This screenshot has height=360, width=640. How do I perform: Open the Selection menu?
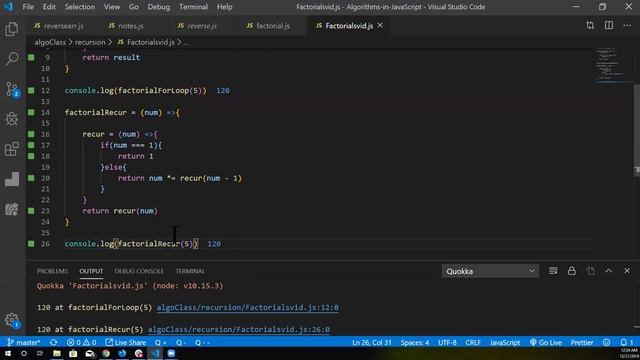click(x=80, y=7)
